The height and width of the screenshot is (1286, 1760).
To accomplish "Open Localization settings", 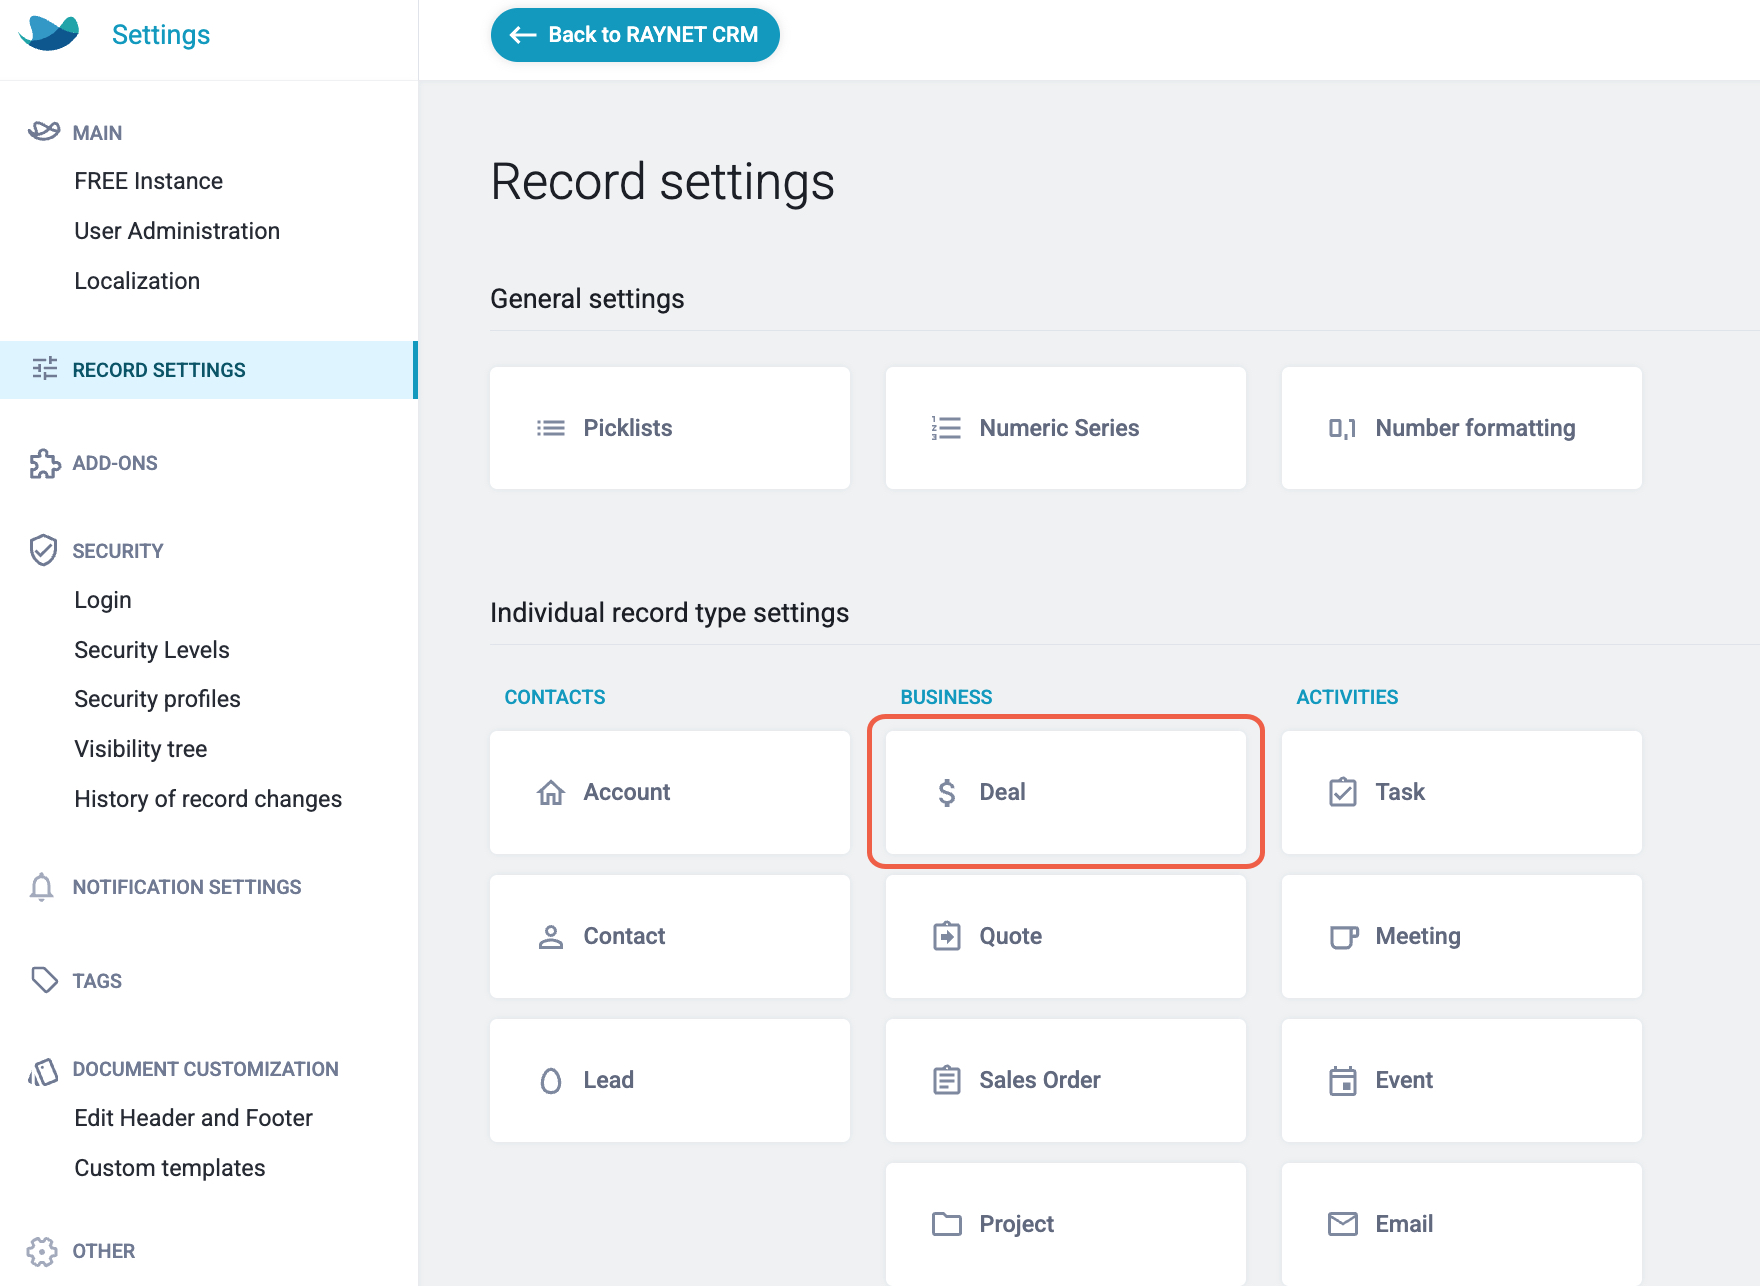I will click(x=137, y=281).
